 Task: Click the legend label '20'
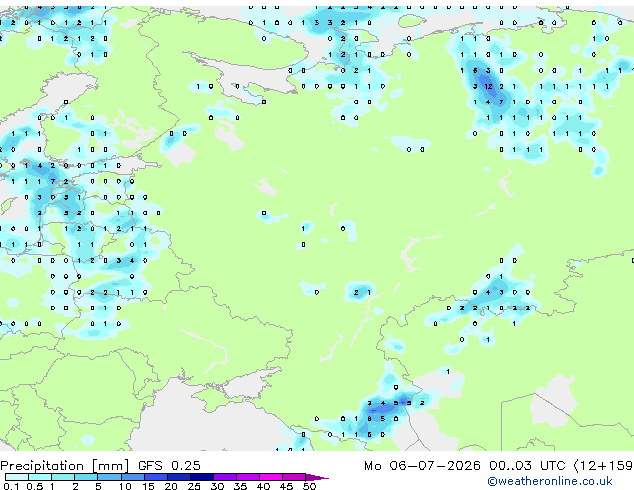pos(171,486)
